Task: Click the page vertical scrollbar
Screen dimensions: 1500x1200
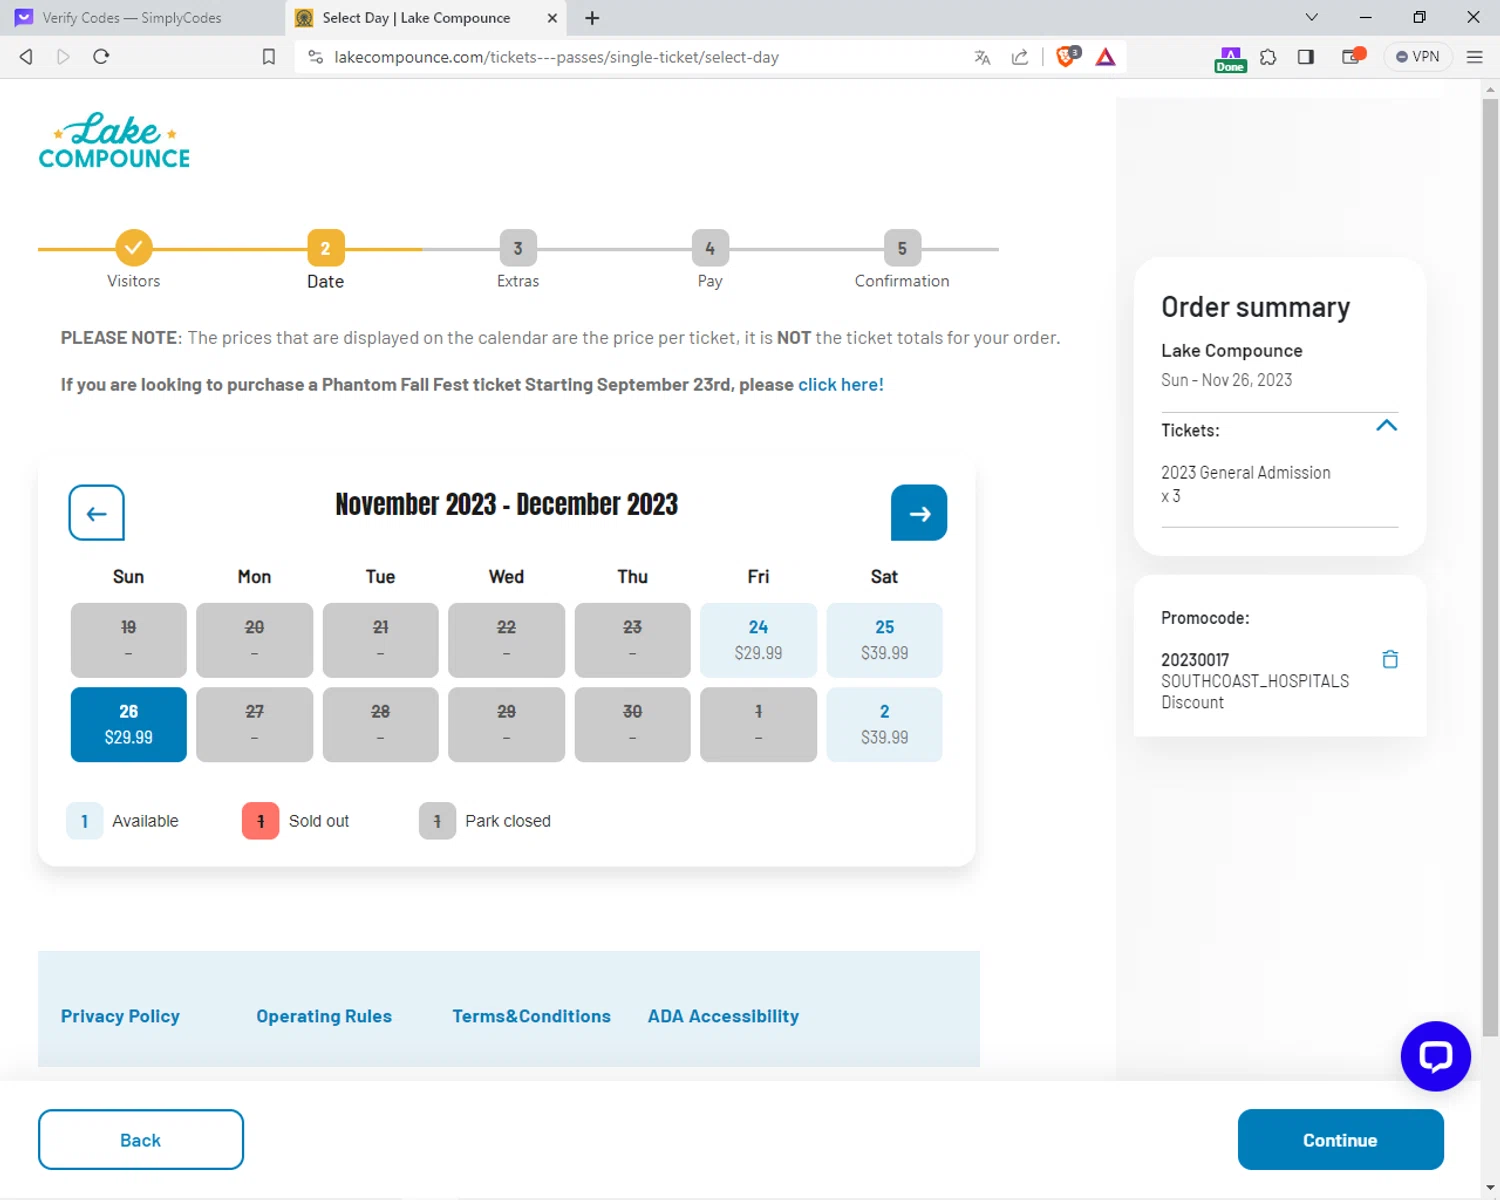Action: click(x=1490, y=570)
